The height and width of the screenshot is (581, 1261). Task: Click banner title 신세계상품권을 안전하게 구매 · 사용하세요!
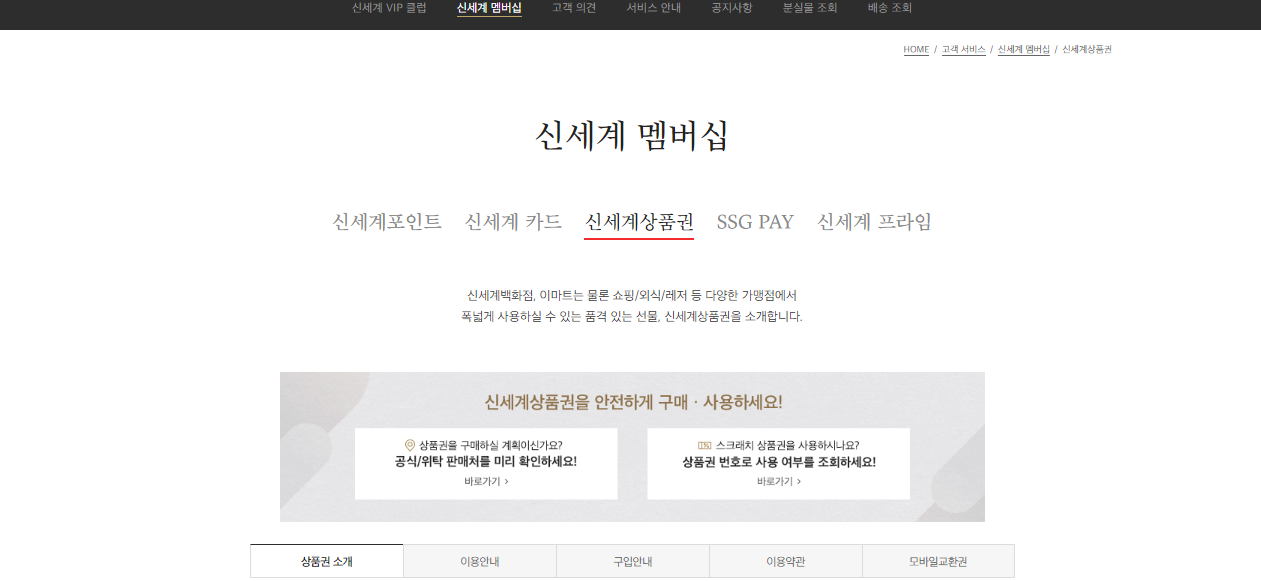click(633, 402)
